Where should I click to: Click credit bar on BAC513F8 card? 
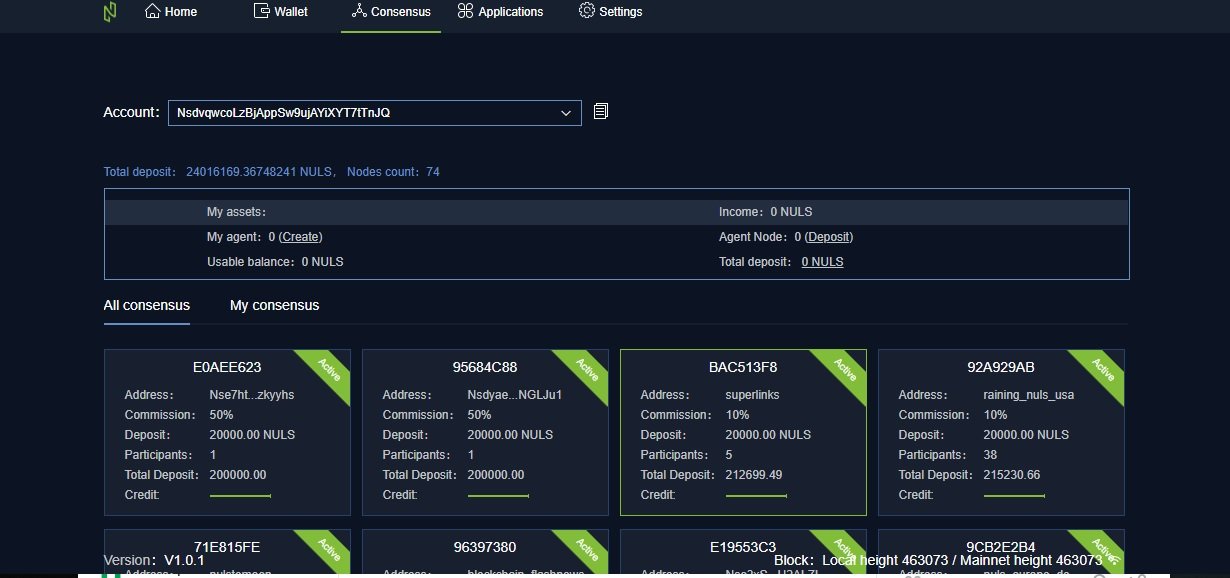(x=757, y=495)
